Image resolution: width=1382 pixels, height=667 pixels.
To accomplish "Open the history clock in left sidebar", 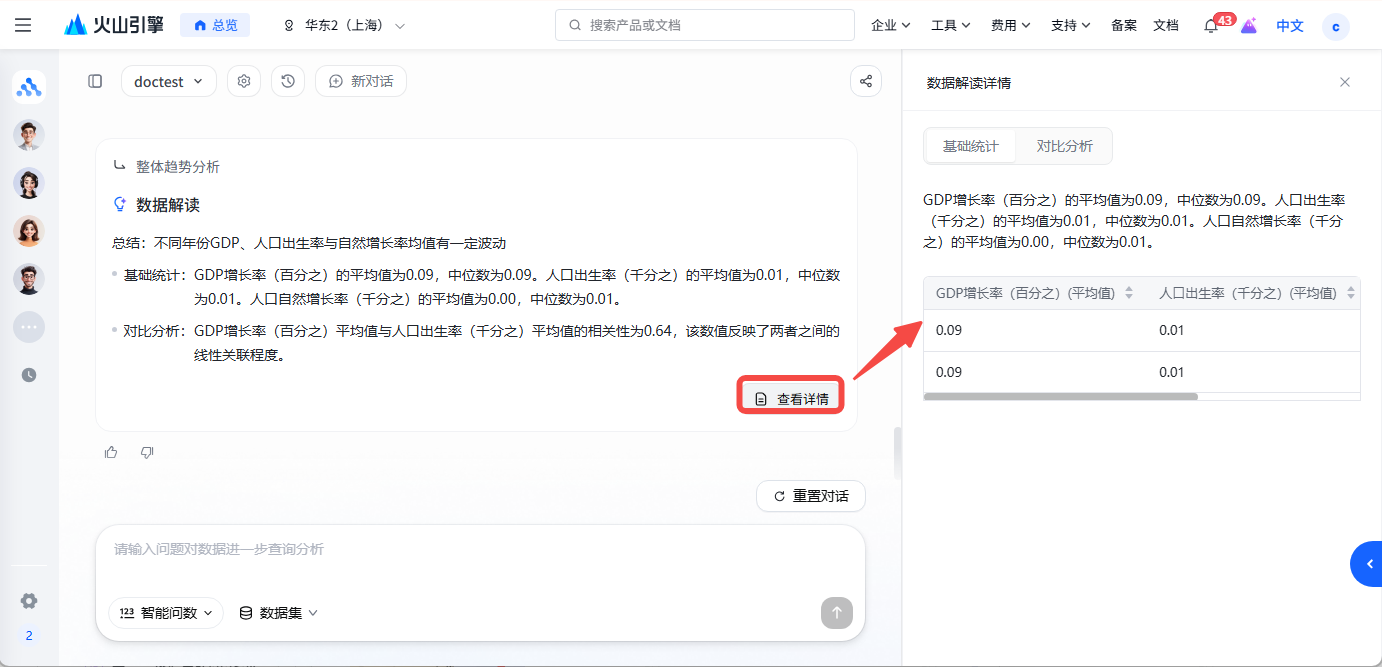I will (29, 375).
